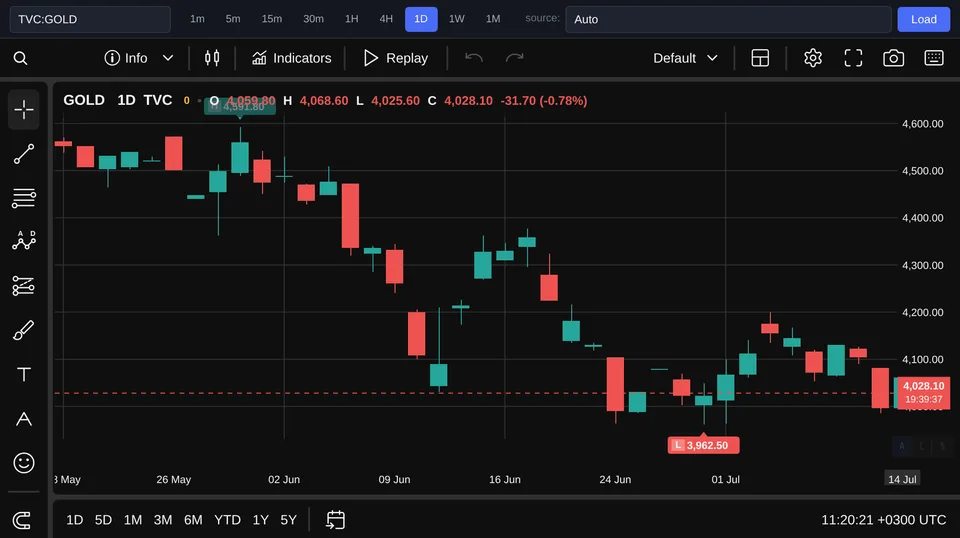The height and width of the screenshot is (538, 960).
Task: Open chart layout grid selector
Action: tap(760, 58)
